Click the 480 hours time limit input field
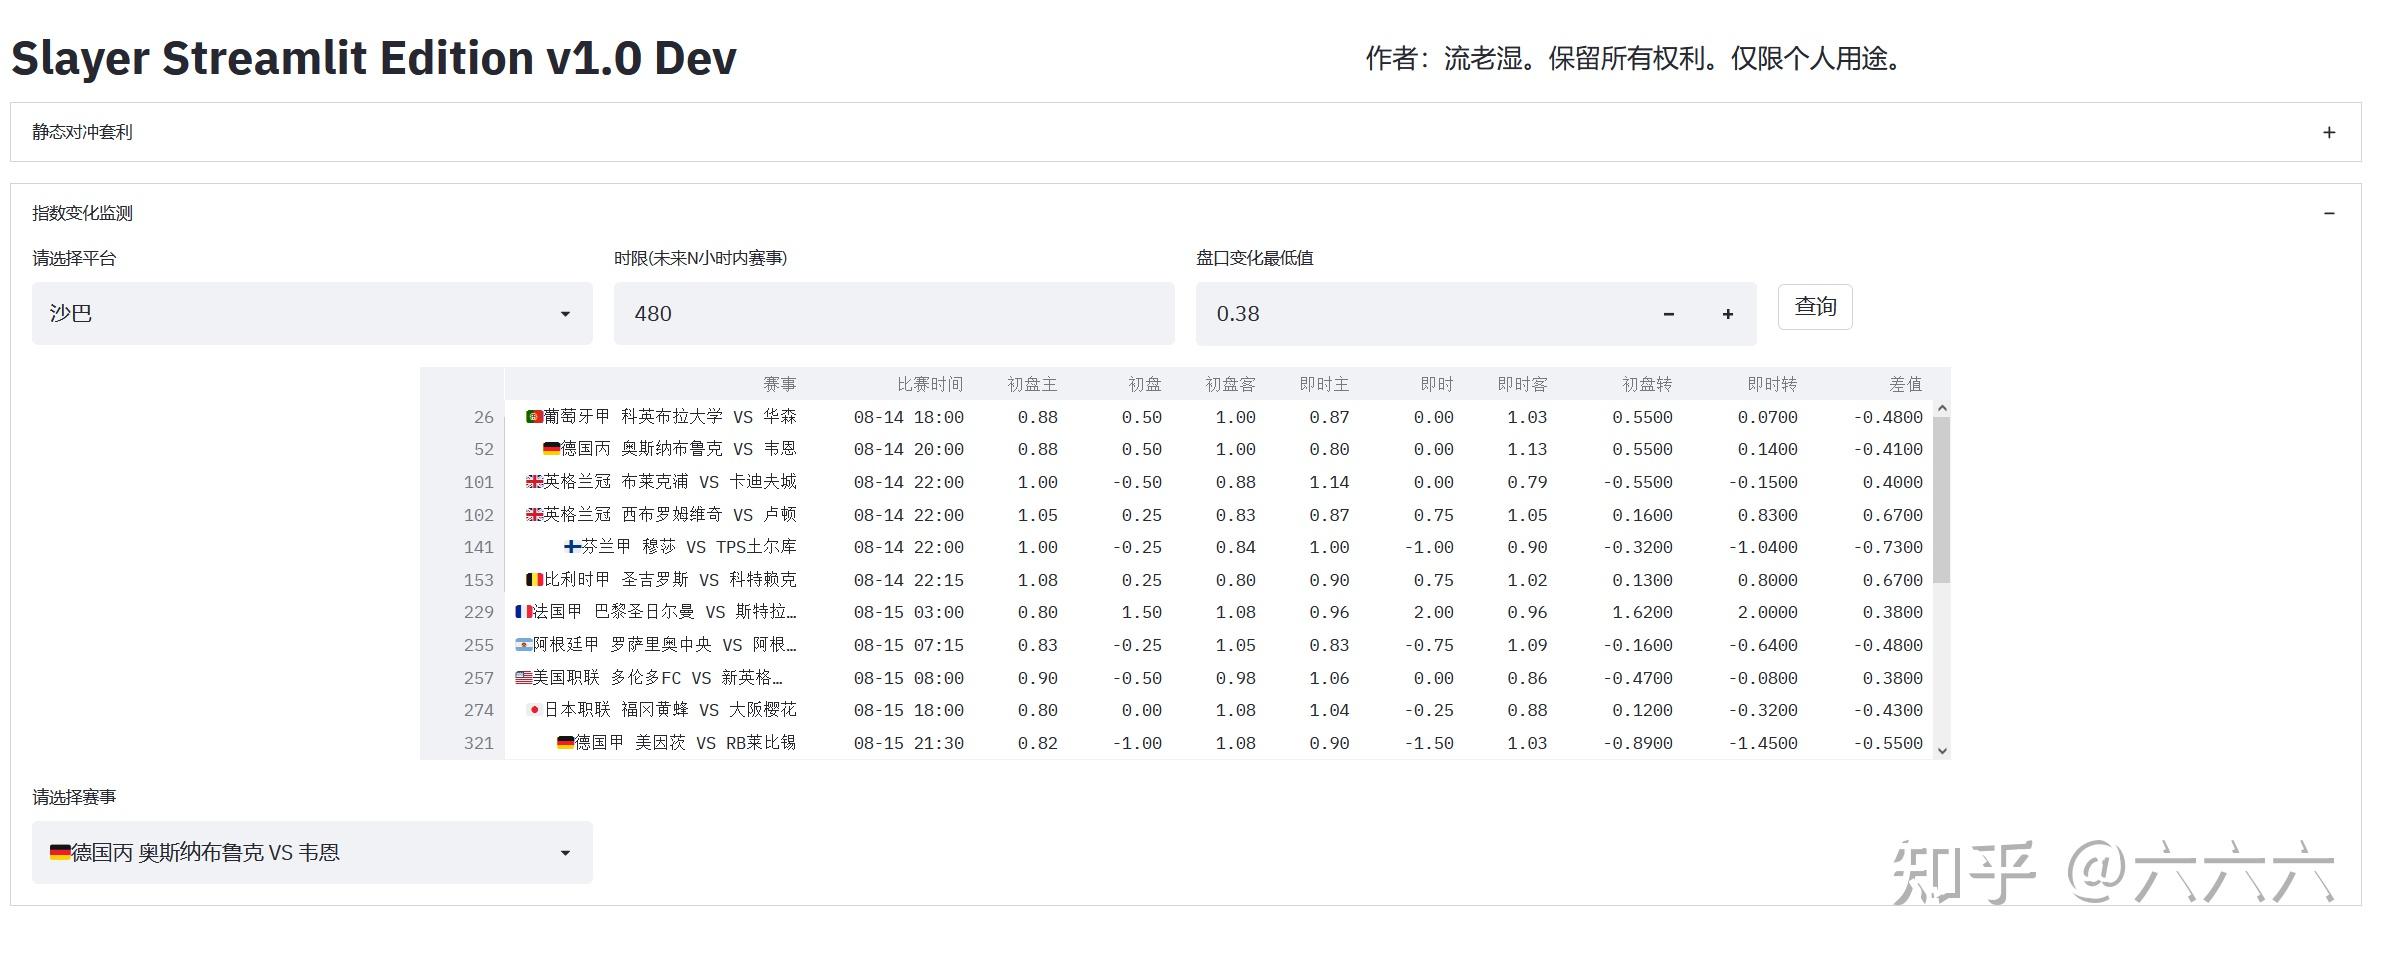 pos(893,313)
